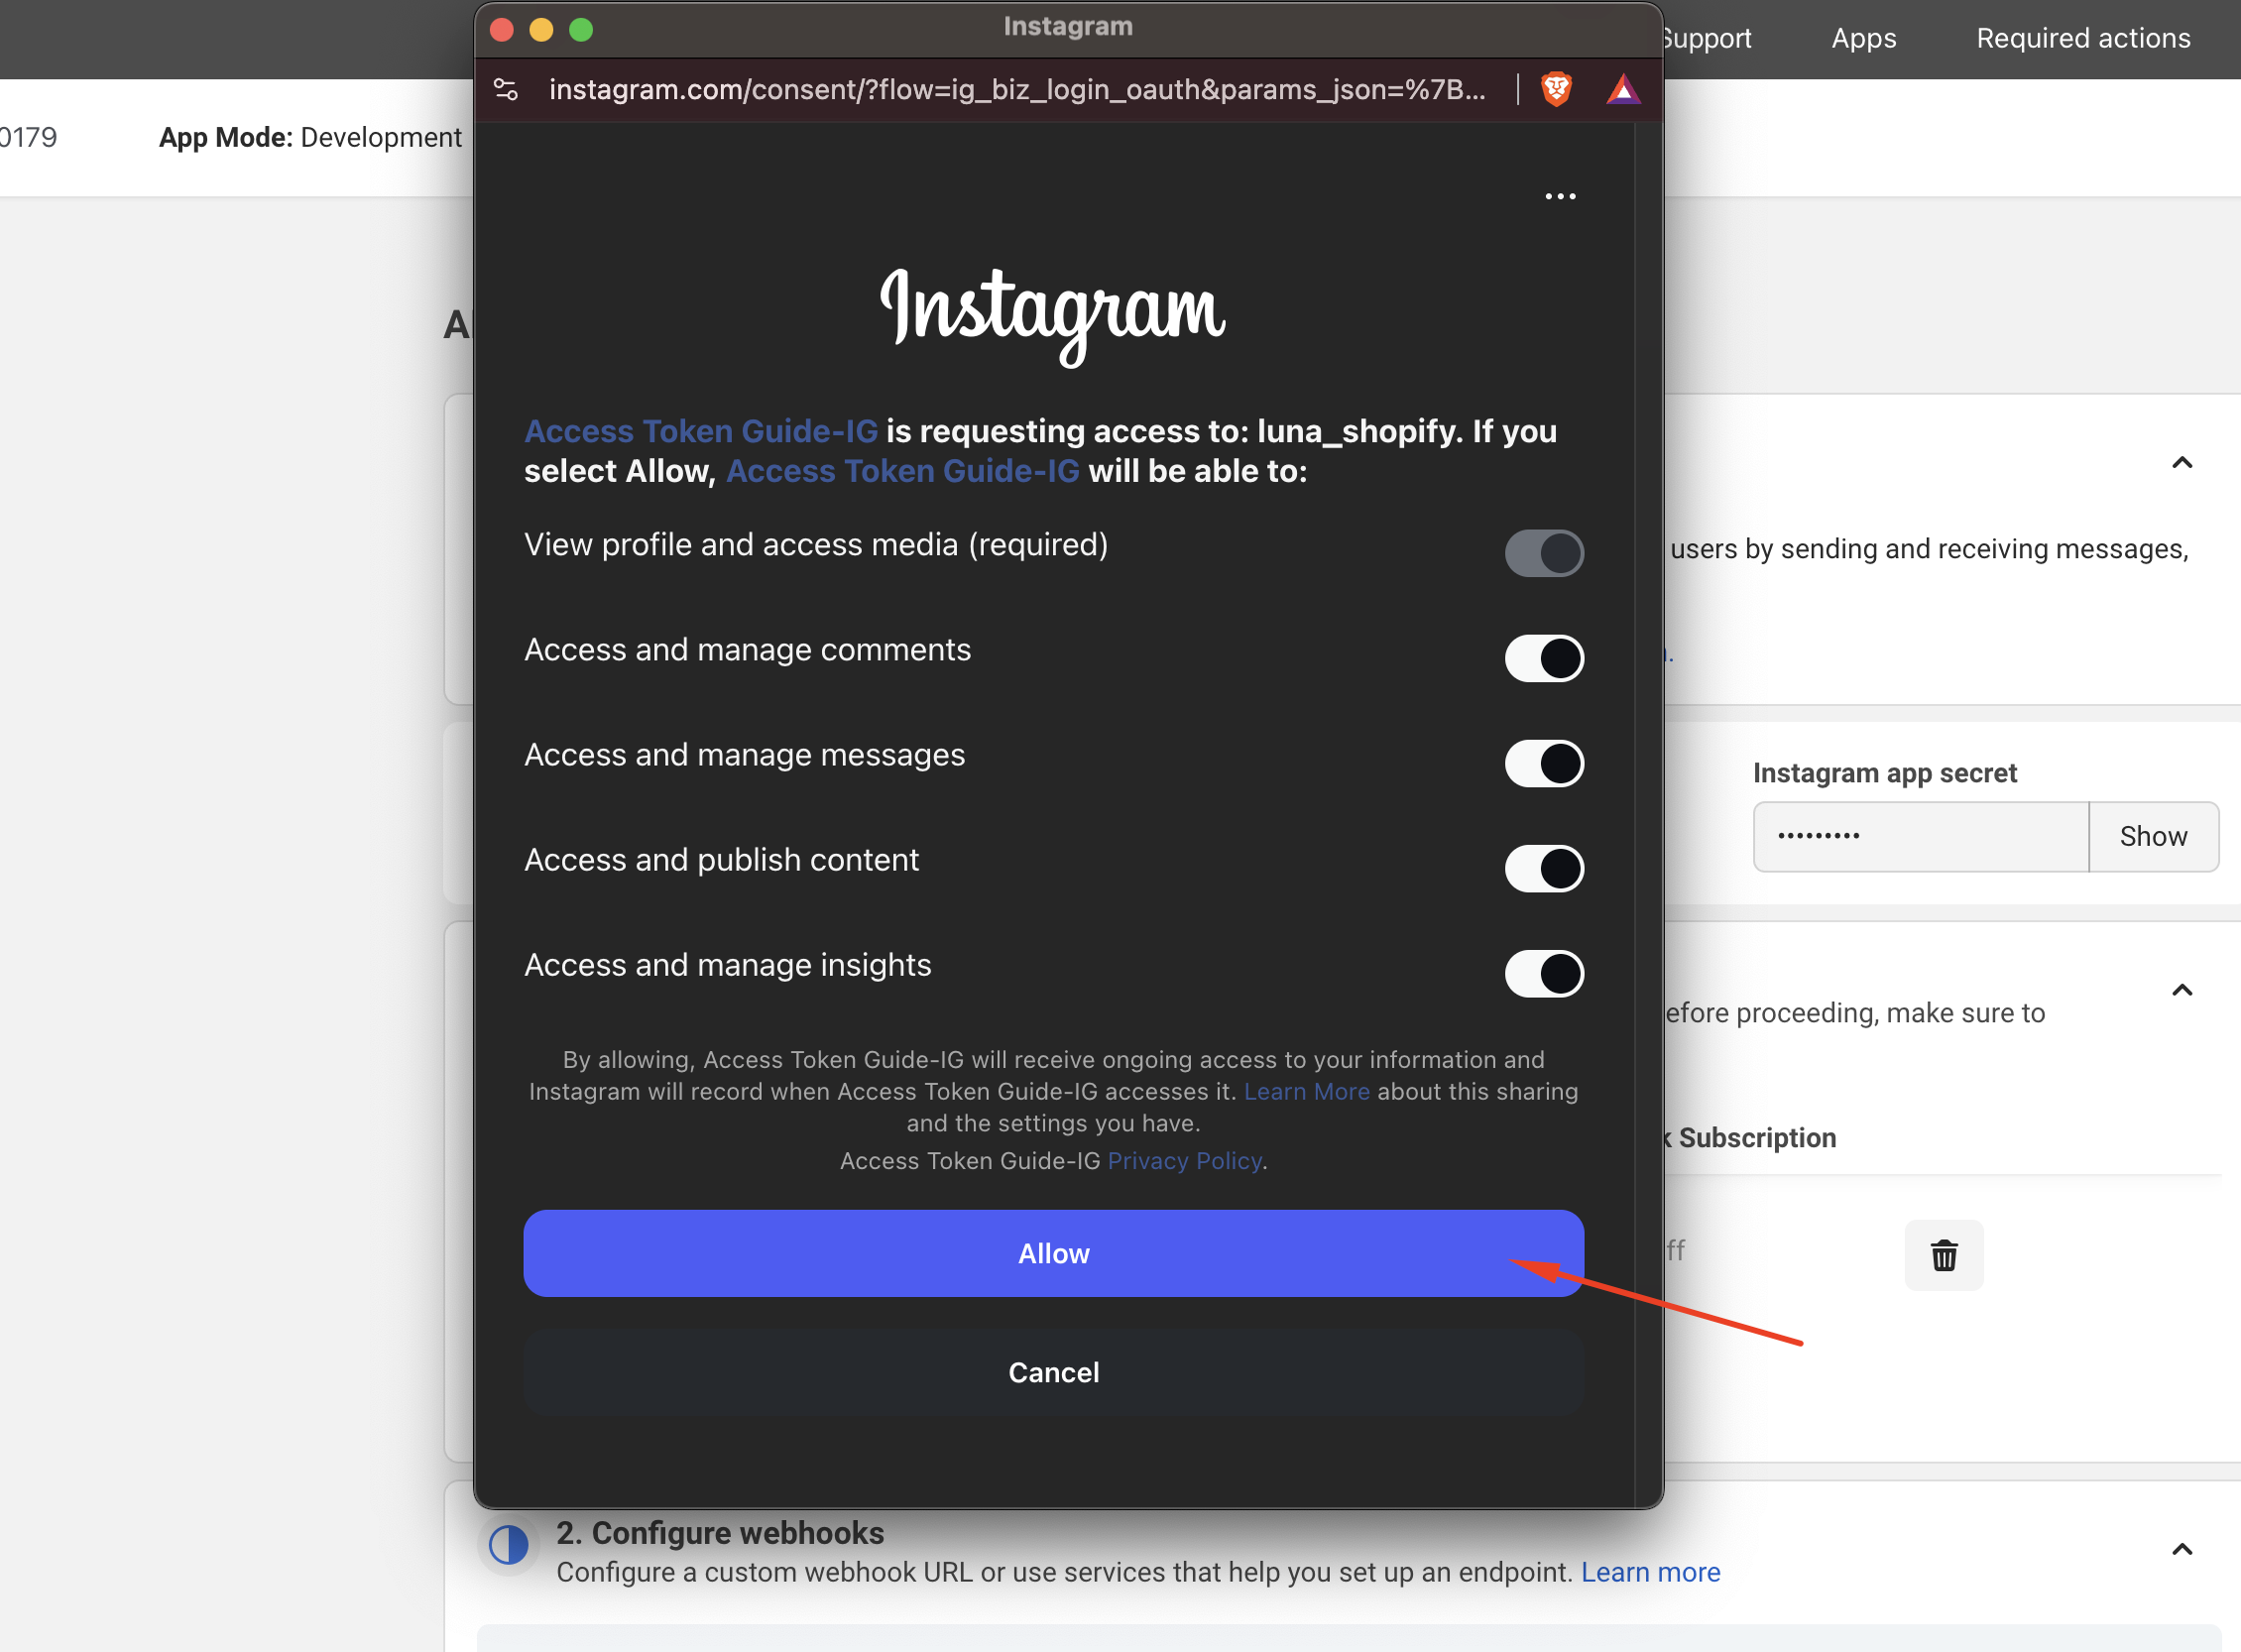
Task: Collapse the section above Subscription chevron
Action: click(x=2181, y=990)
